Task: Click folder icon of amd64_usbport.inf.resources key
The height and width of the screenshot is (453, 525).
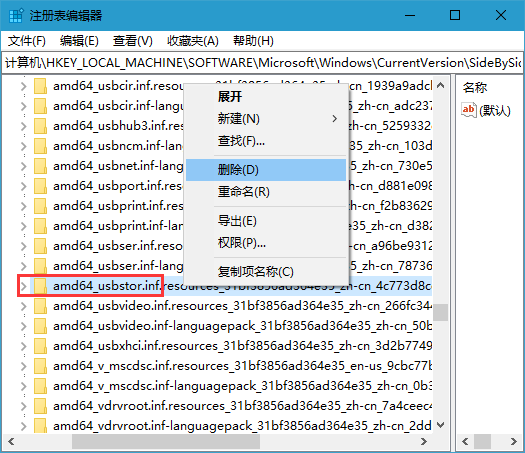Action: point(40,186)
